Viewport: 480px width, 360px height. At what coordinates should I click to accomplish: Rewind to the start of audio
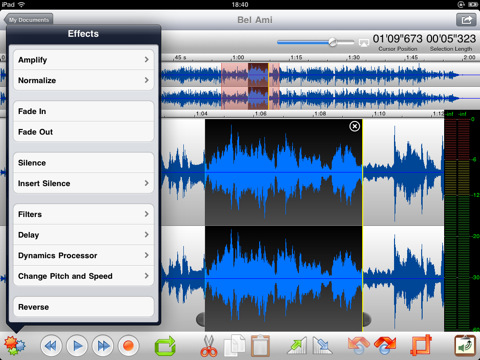[51, 346]
